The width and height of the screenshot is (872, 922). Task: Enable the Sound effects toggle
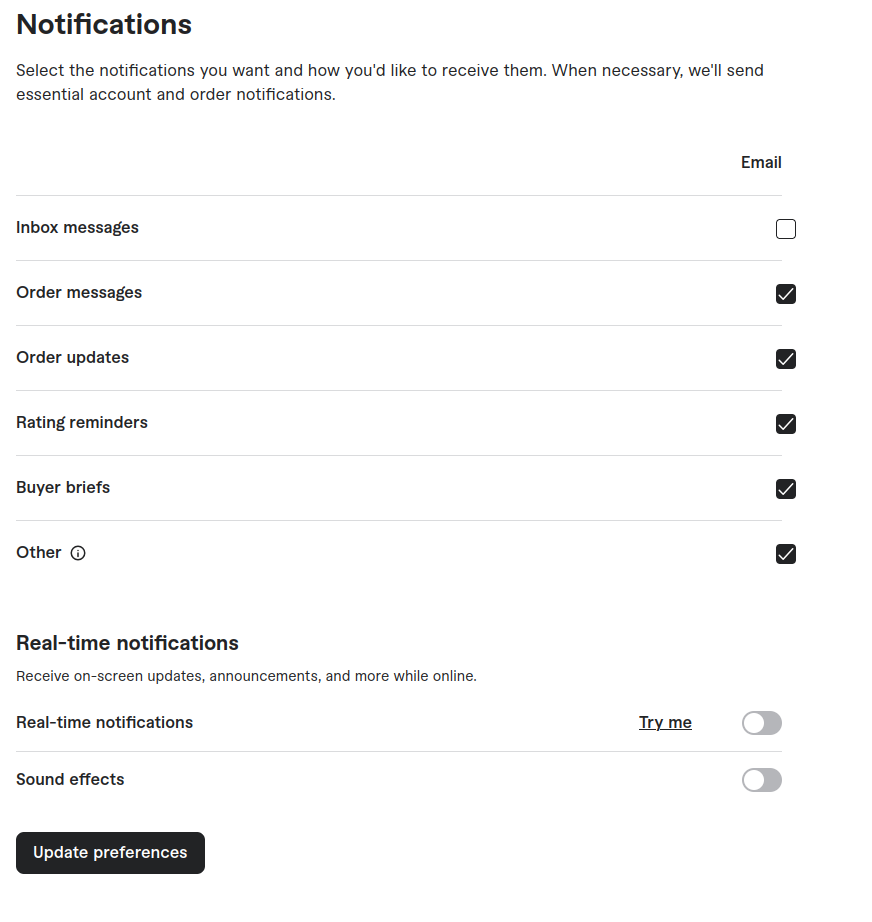tap(761, 780)
